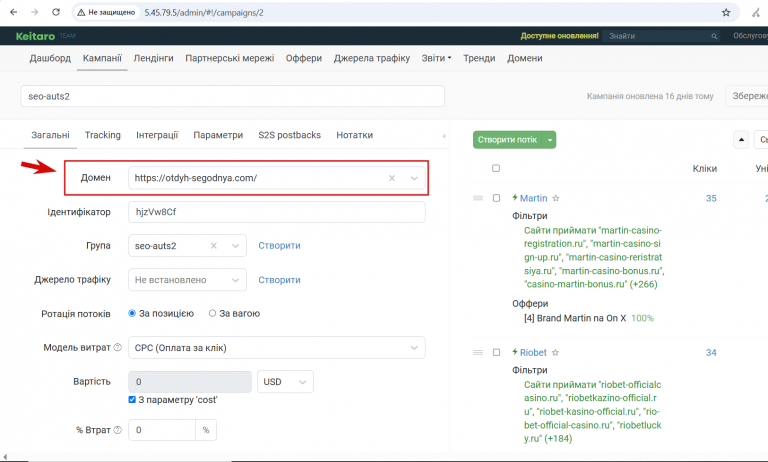Switch to the Нотатки tab
Screen dimensions: 768x462
(x=355, y=135)
